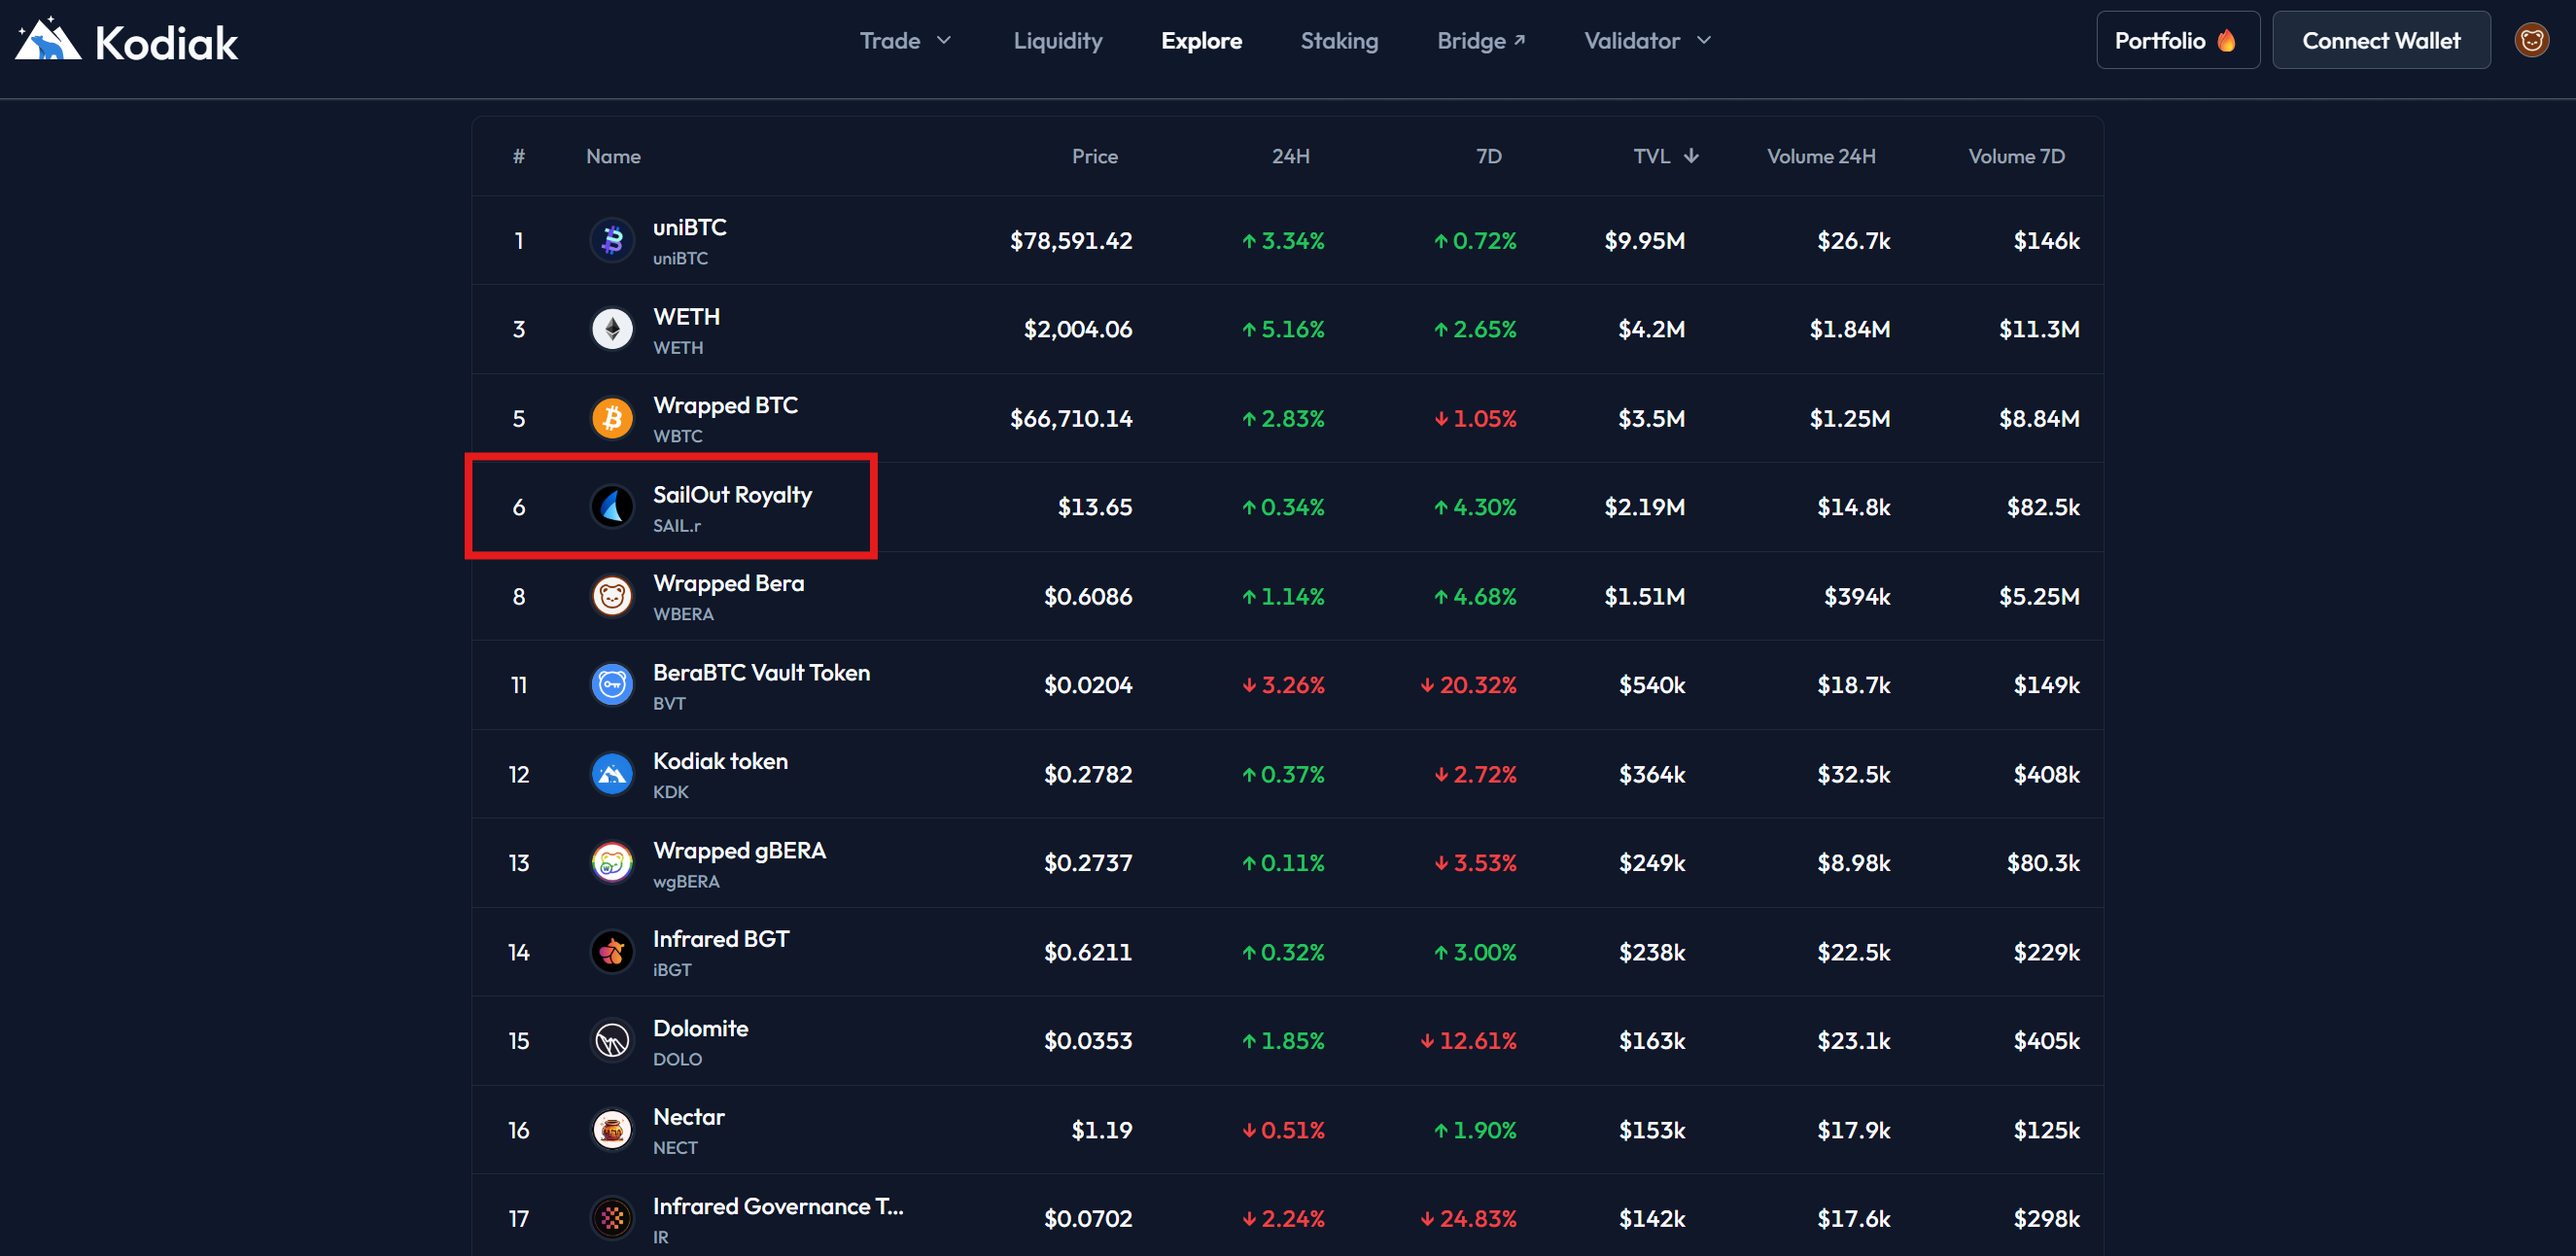Click the Kodiak token KDK icon
Image resolution: width=2576 pixels, height=1256 pixels.
(x=612, y=774)
